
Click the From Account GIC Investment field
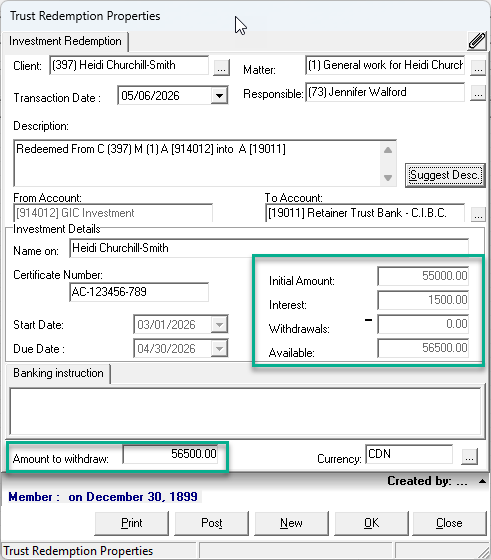click(x=113, y=213)
